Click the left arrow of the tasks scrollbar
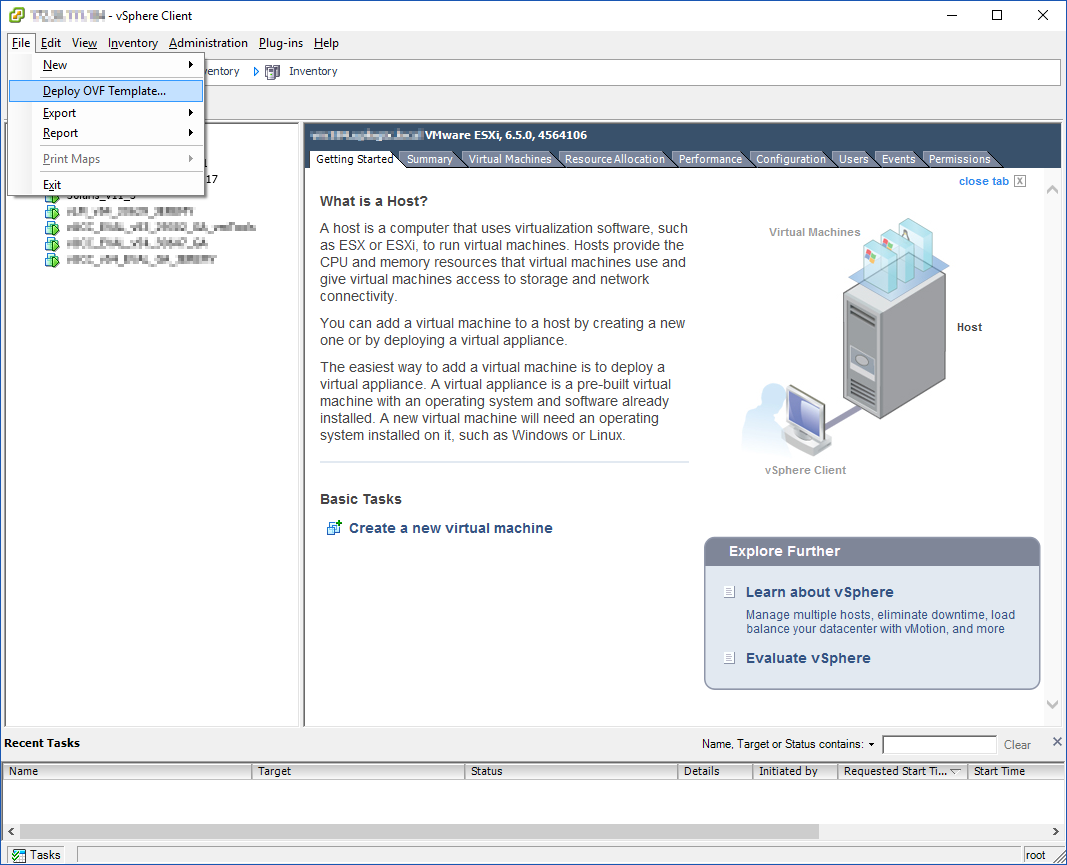The height and width of the screenshot is (865, 1067). [11, 832]
